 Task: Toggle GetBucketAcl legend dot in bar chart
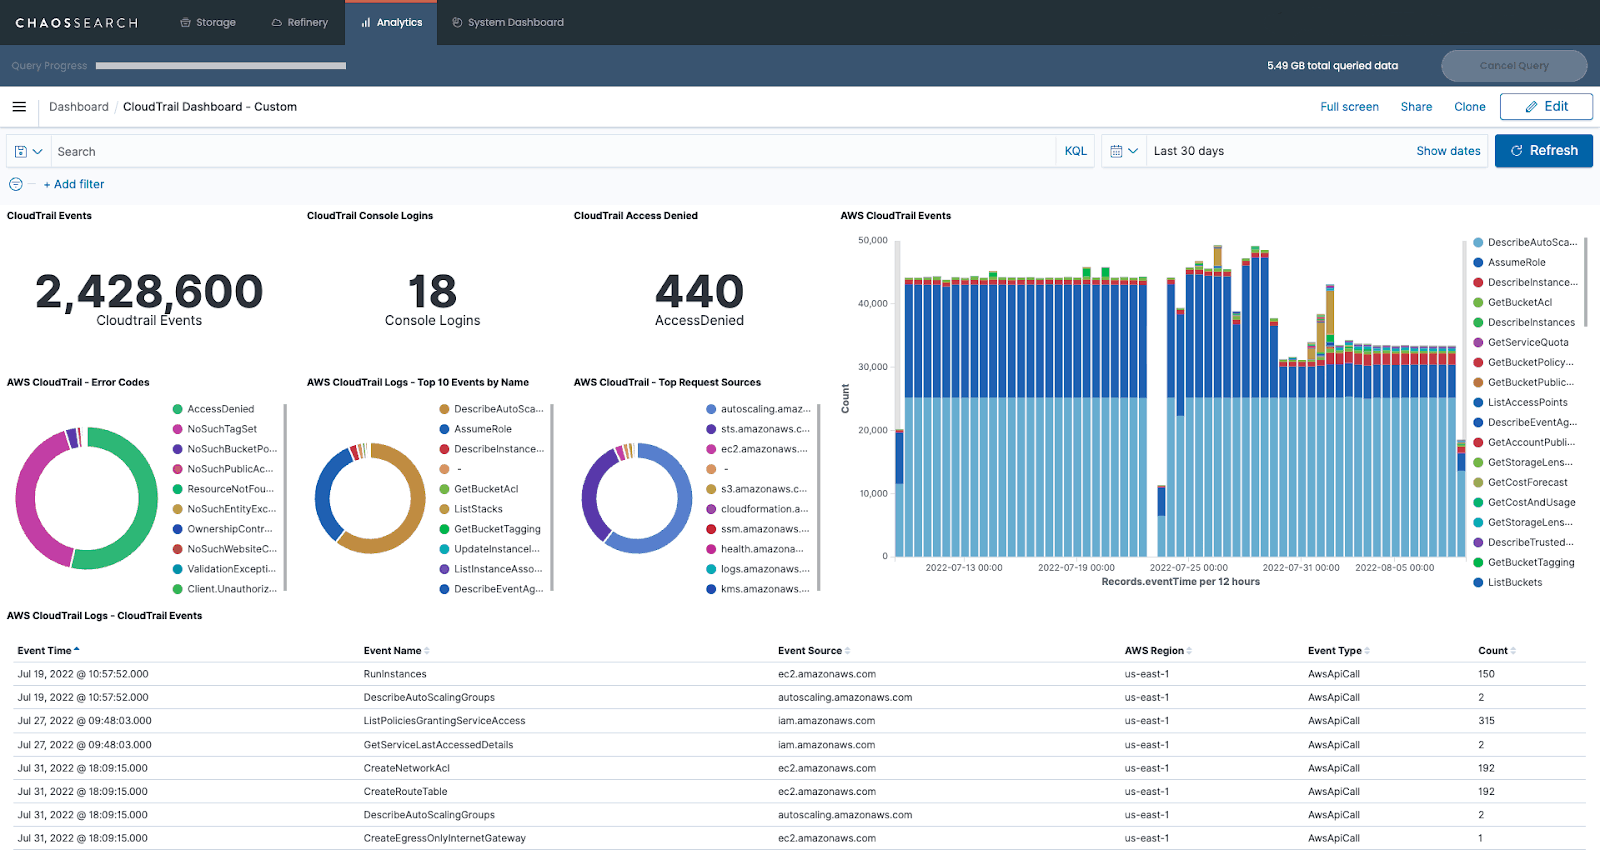click(x=1478, y=302)
